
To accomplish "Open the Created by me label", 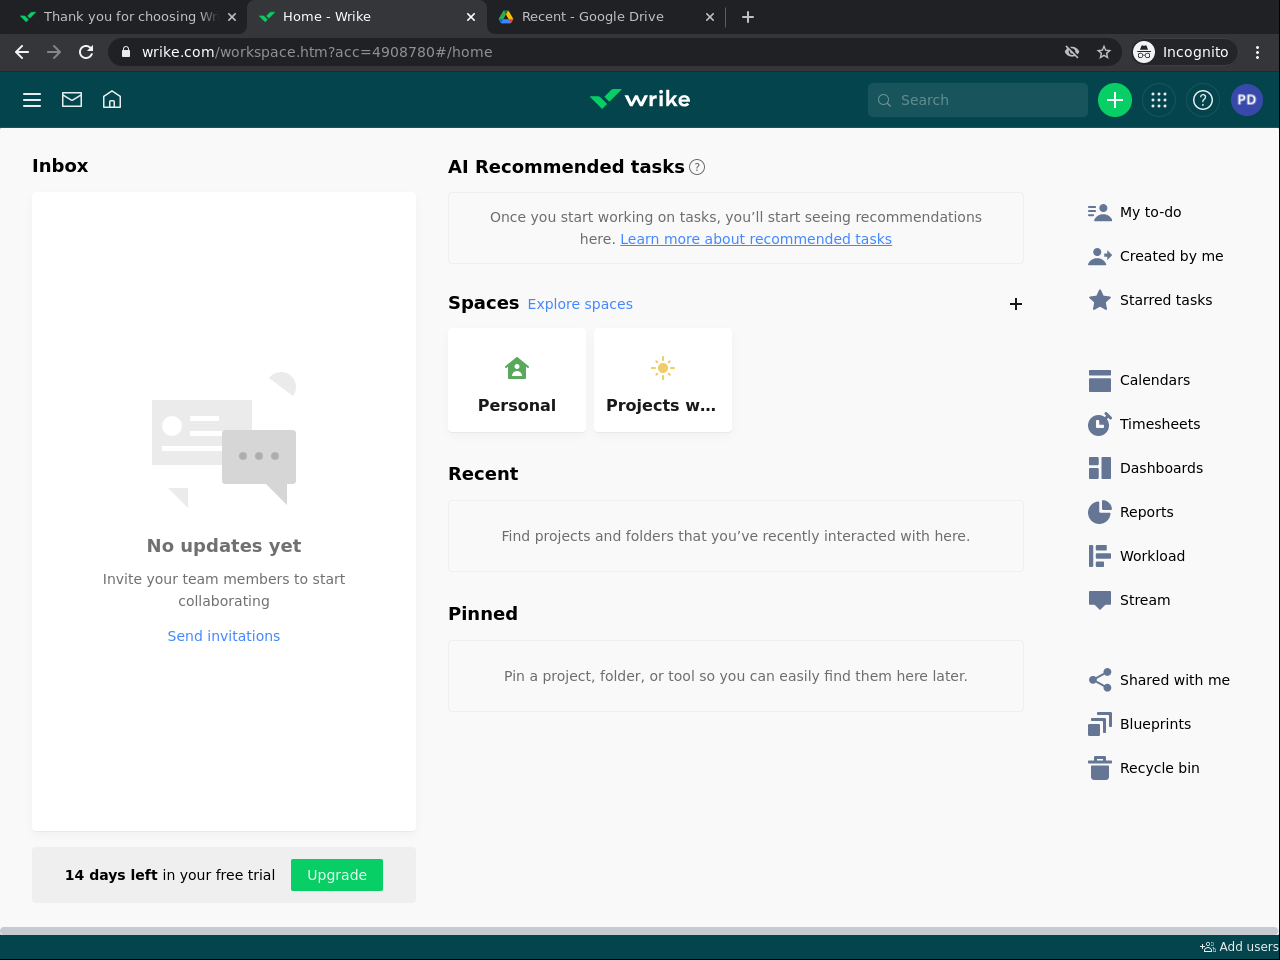I will pos(1172,256).
